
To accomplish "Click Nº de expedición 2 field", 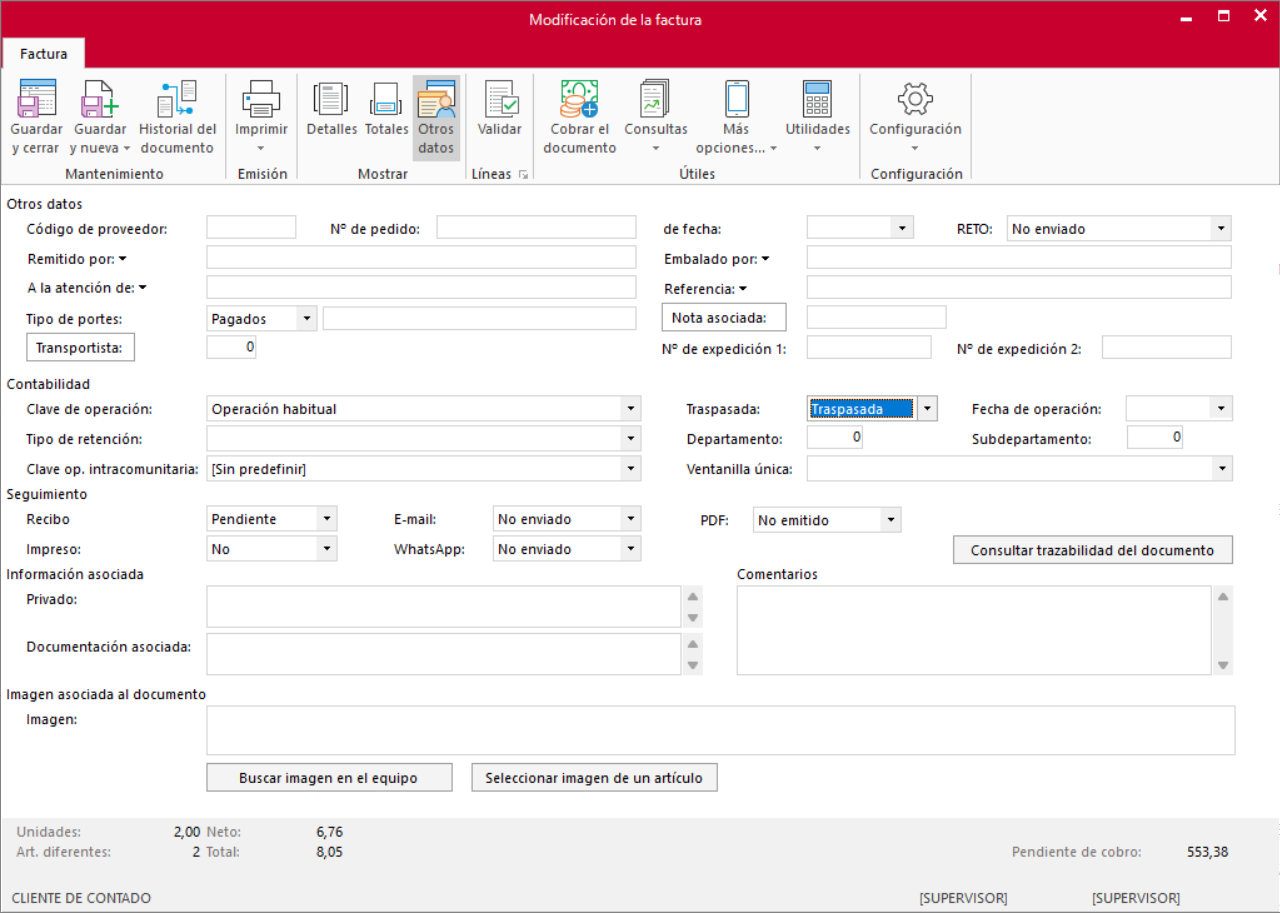I will (1166, 348).
